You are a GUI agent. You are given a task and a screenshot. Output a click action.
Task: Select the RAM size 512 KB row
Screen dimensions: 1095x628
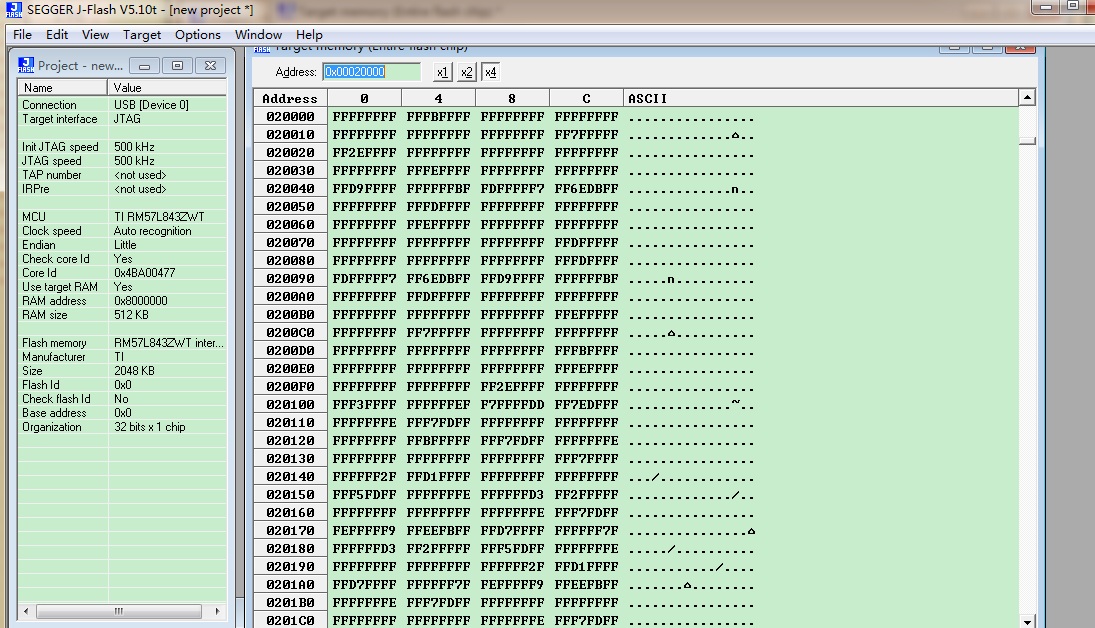122,314
